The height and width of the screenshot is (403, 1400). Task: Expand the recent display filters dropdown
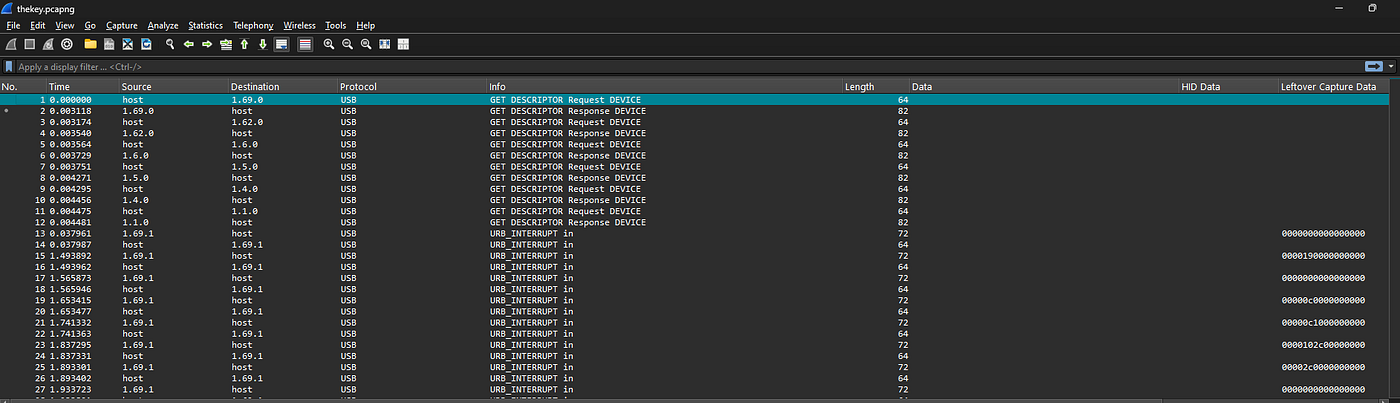[x=1390, y=66]
